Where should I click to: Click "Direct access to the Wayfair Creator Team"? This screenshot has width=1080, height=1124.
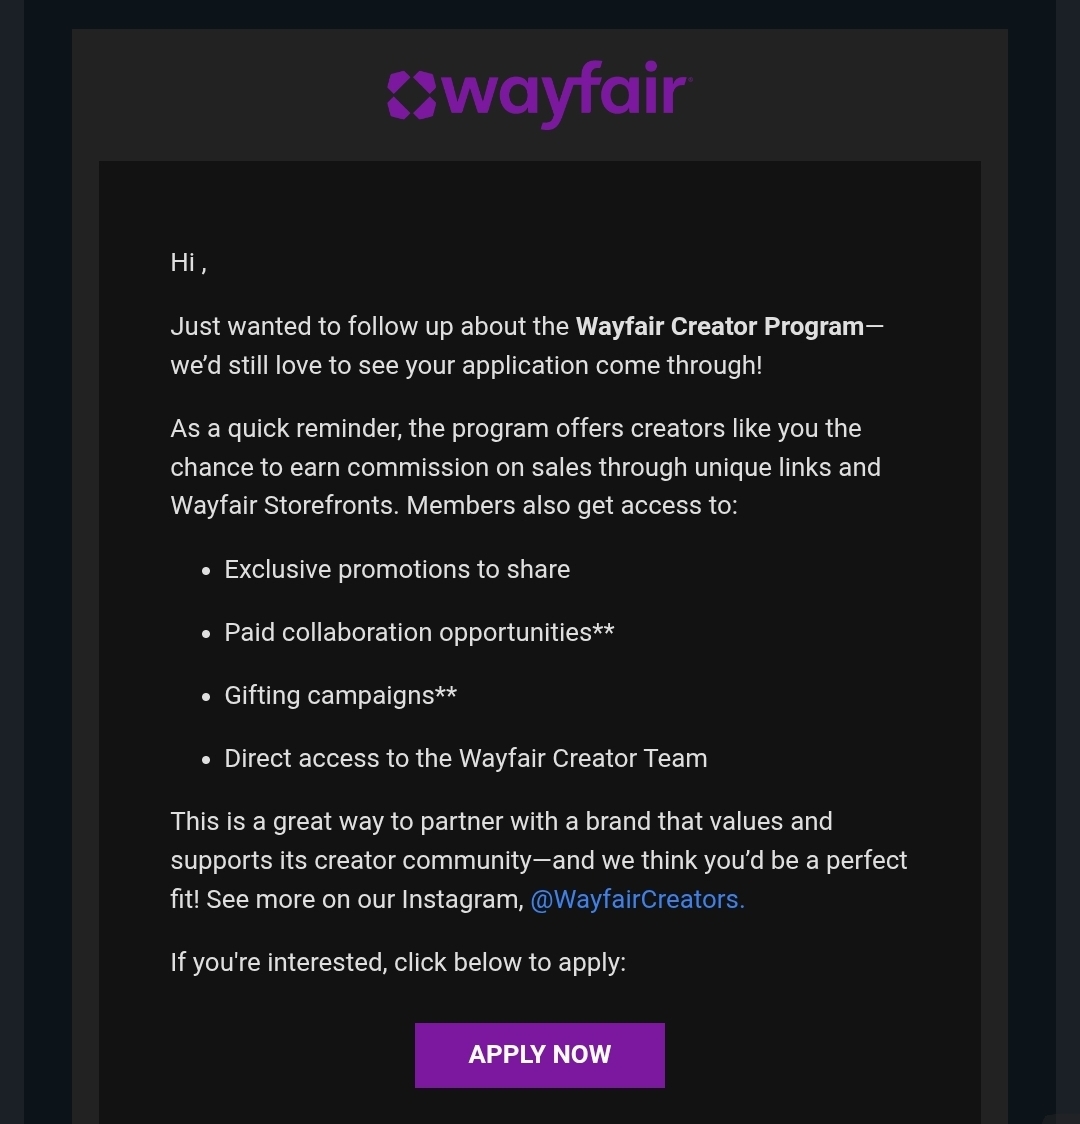tap(466, 759)
